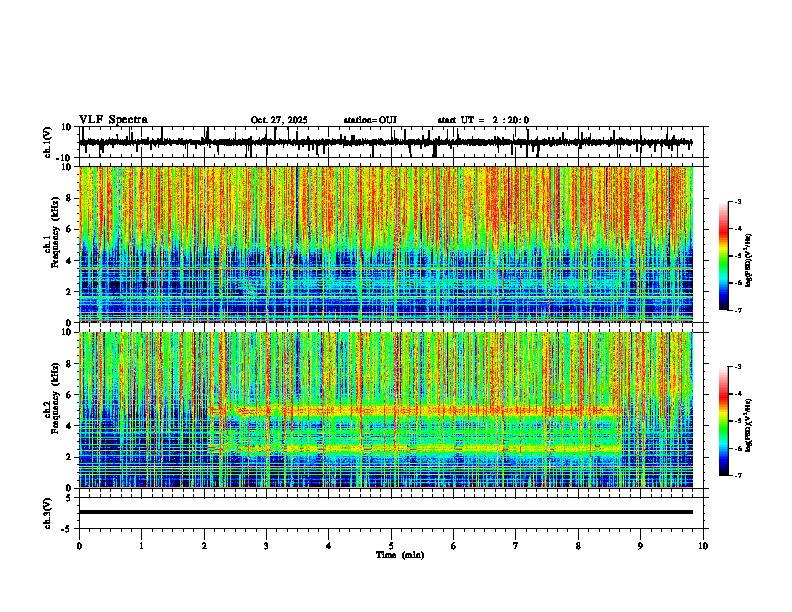
Task: Click time axis tick label '0'
Action: point(79,546)
